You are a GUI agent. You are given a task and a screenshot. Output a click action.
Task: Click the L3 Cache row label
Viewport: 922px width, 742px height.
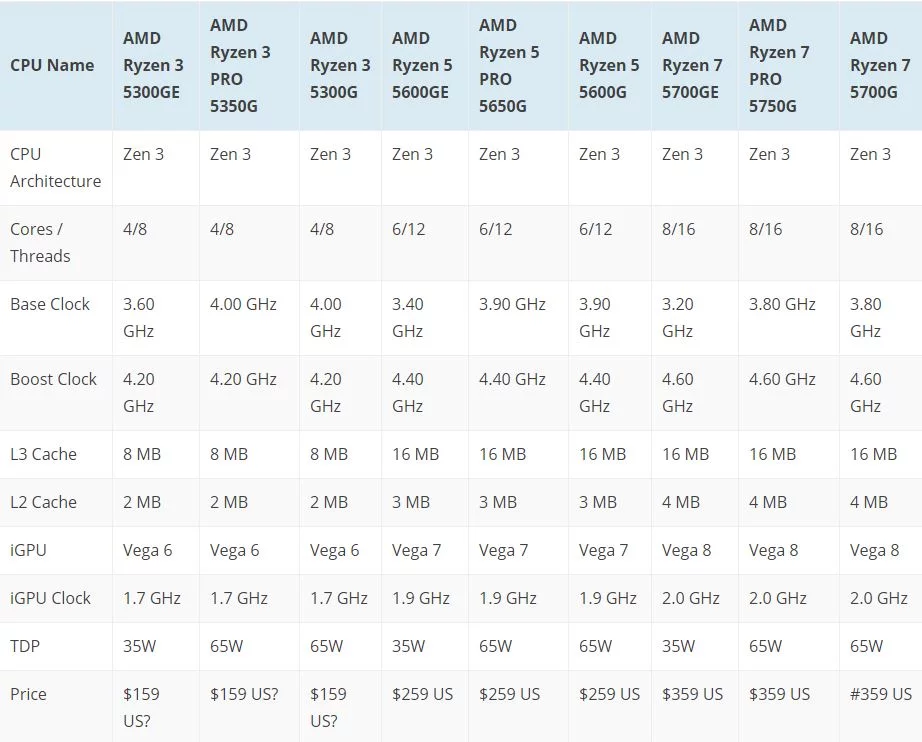coord(44,454)
